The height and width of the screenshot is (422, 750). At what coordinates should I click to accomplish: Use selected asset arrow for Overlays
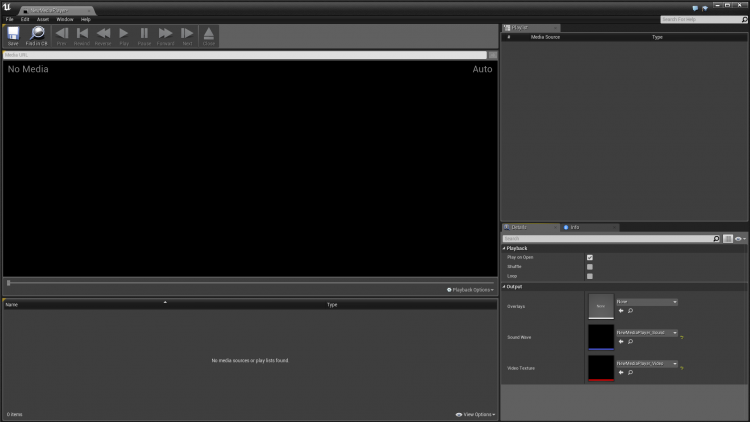[x=621, y=311]
